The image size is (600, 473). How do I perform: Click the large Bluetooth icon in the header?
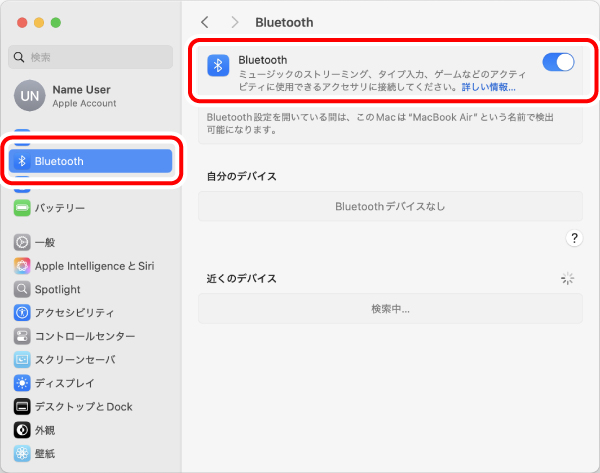(x=219, y=66)
